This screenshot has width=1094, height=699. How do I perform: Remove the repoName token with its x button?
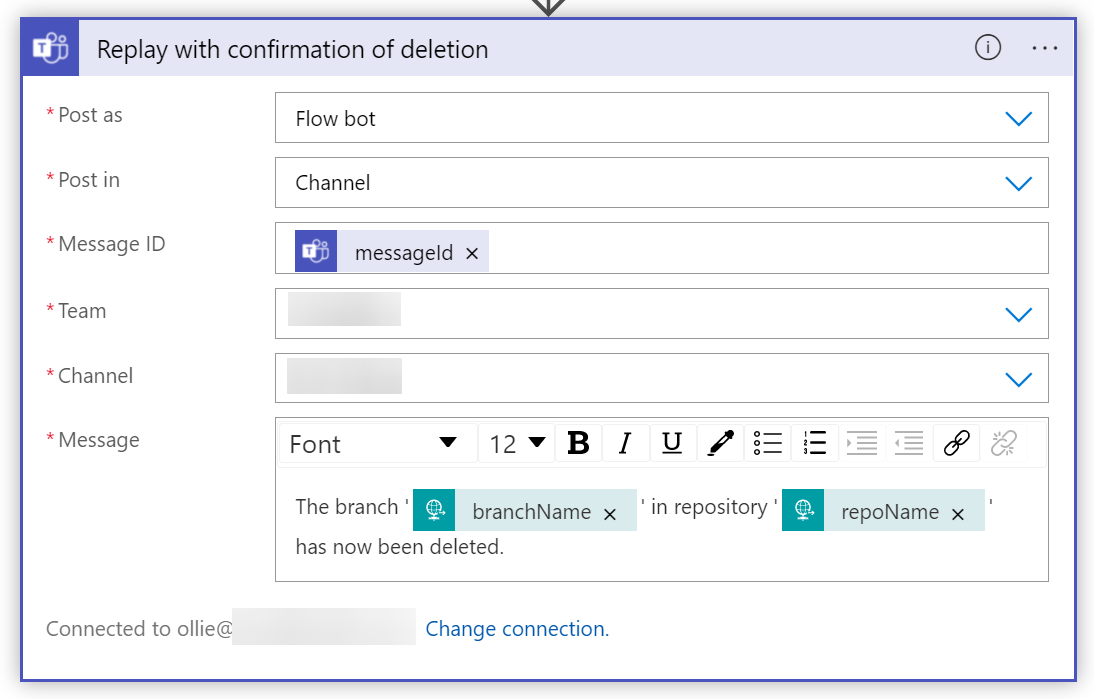pyautogui.click(x=958, y=511)
